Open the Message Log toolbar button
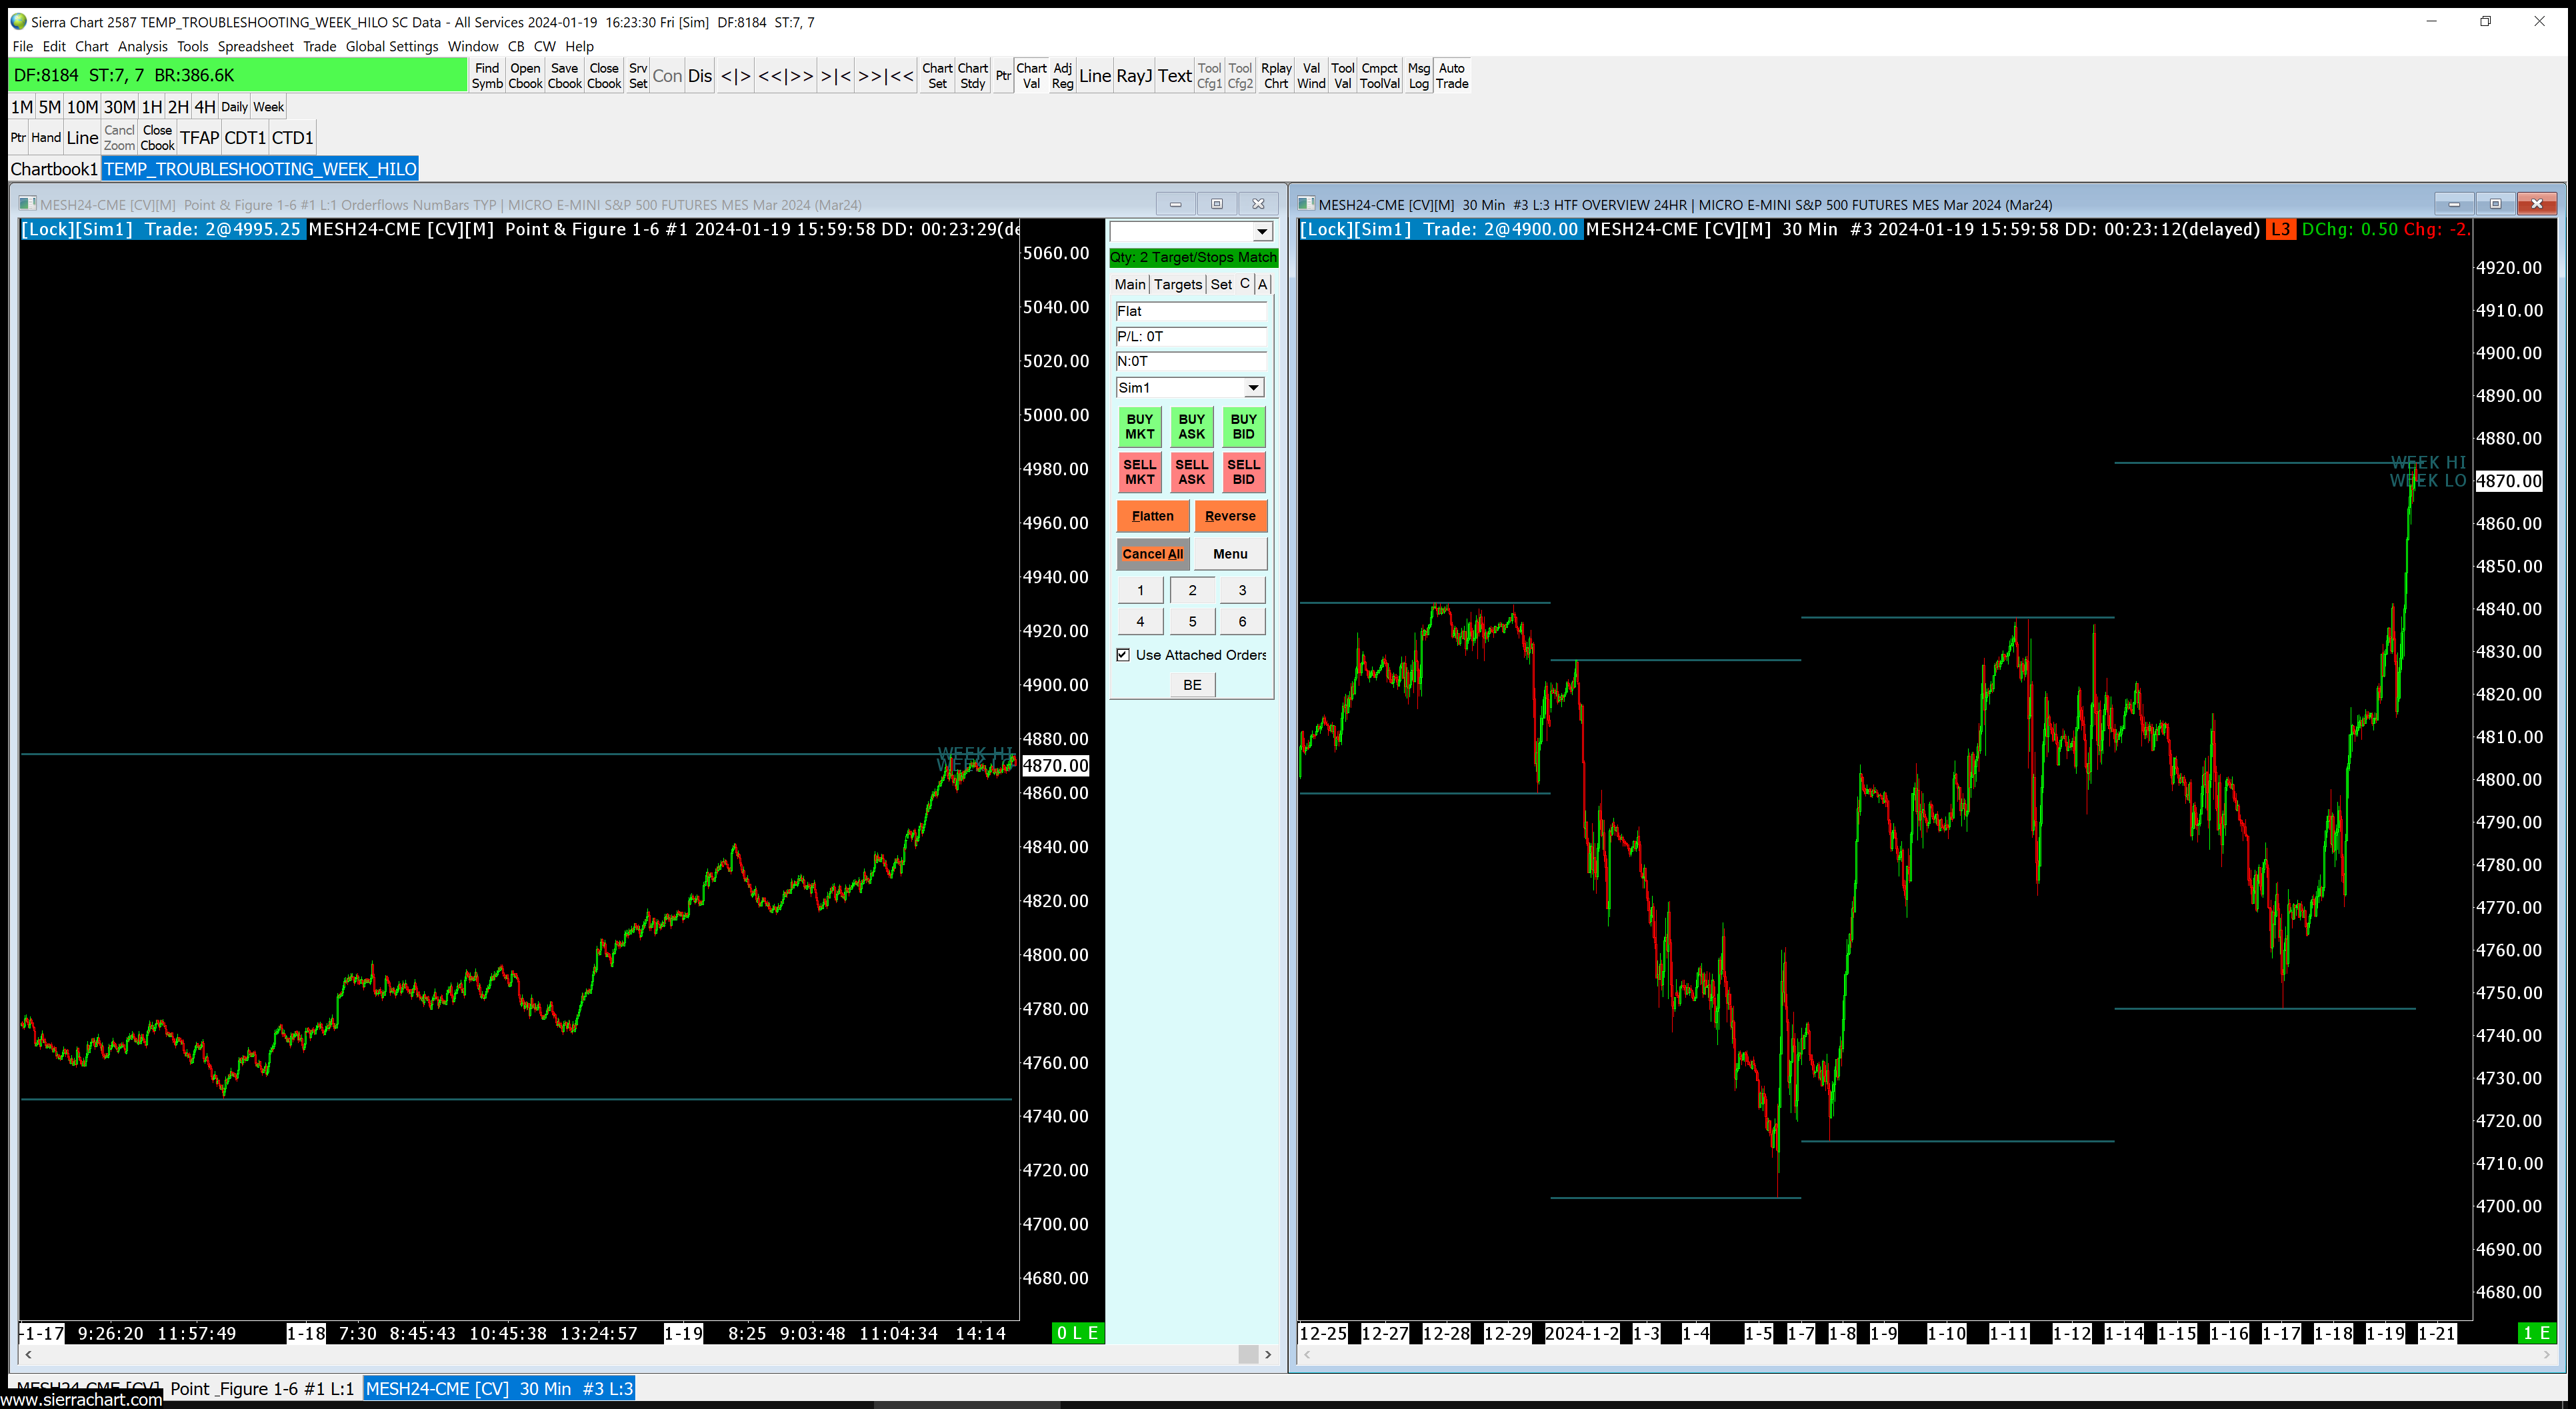 [1418, 76]
